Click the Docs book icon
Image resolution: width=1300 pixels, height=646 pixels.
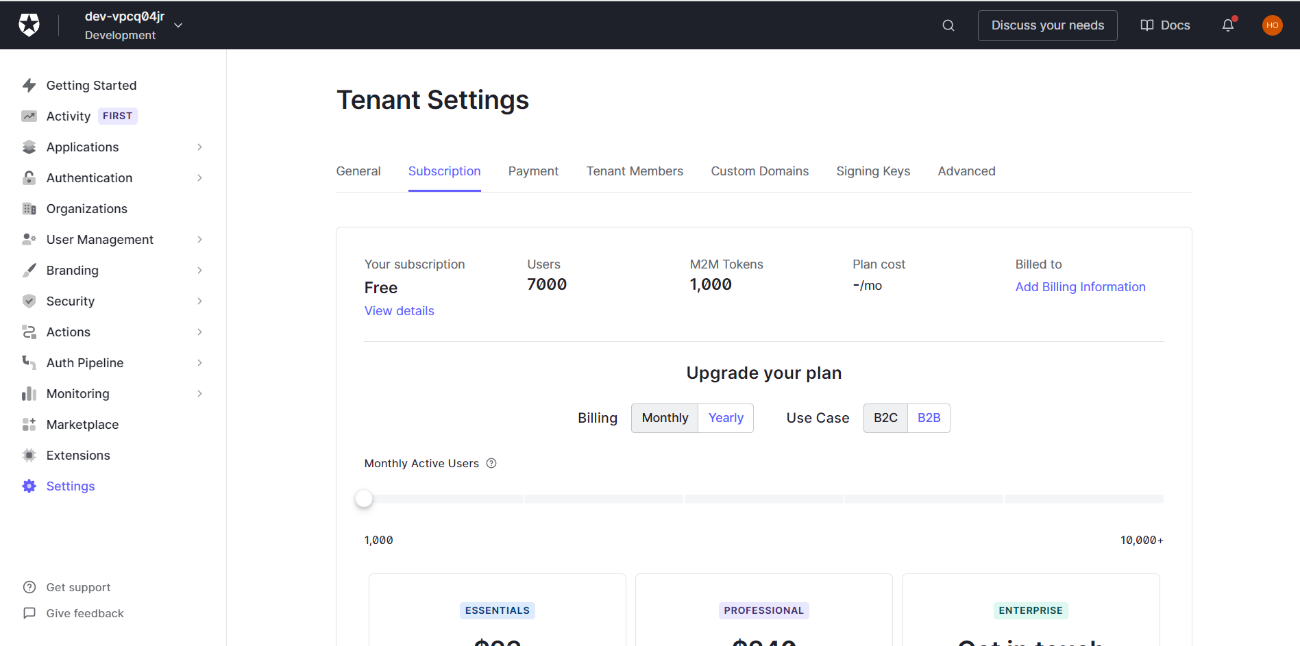(x=1147, y=25)
